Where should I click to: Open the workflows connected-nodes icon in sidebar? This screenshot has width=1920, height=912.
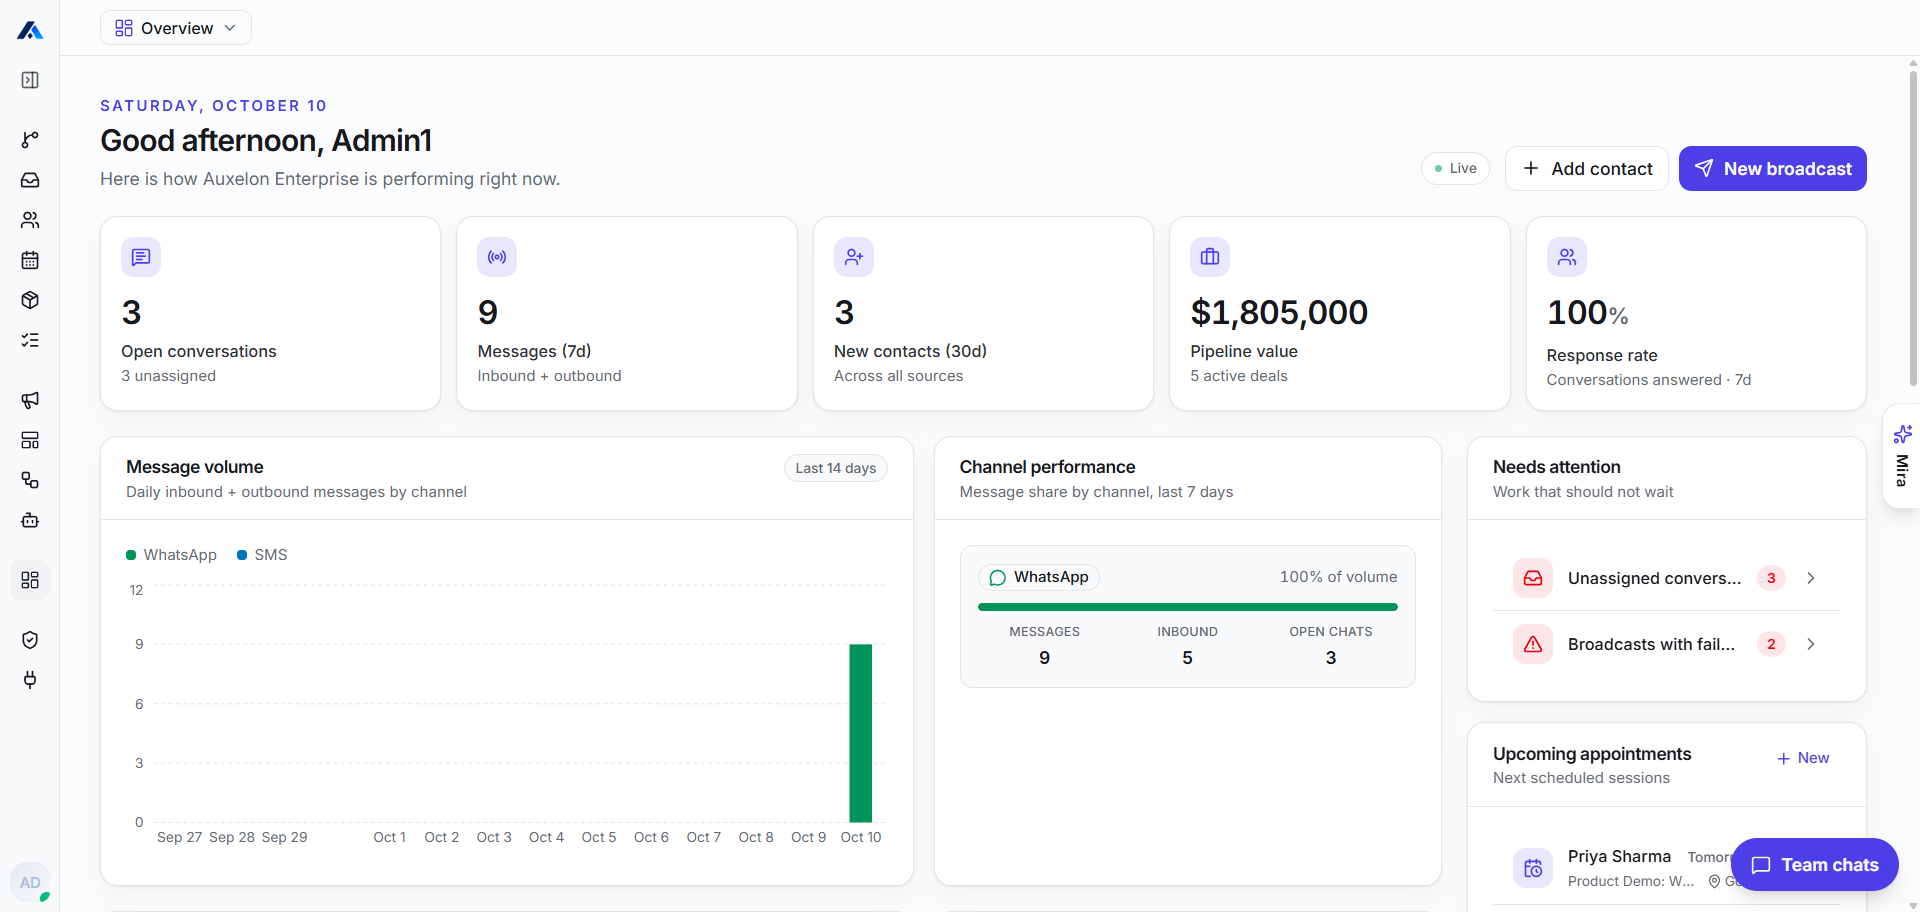point(30,480)
